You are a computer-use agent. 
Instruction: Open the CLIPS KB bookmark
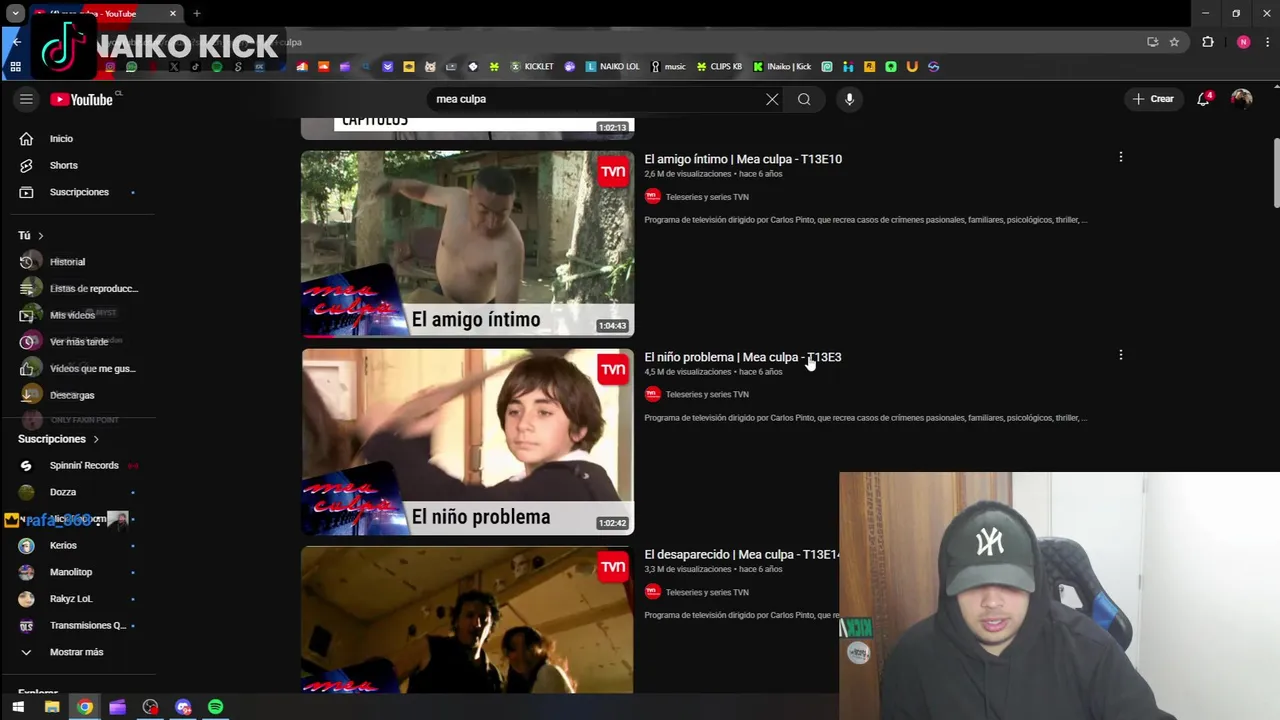point(719,67)
